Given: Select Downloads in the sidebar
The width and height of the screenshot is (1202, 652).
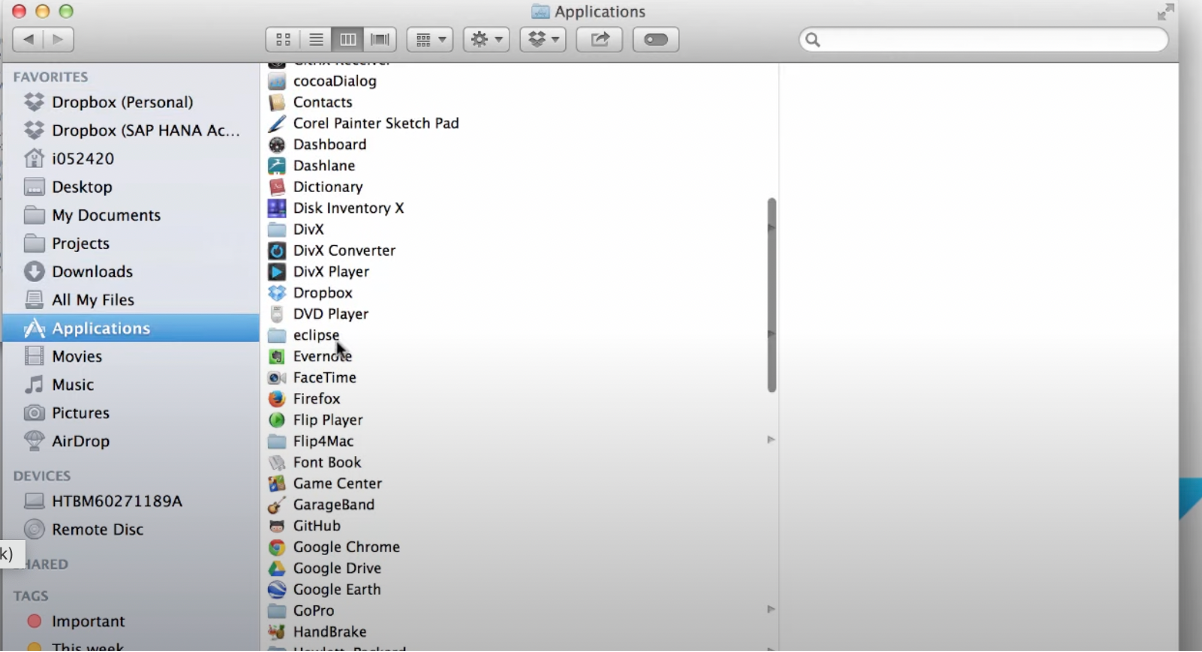Looking at the screenshot, I should (91, 272).
